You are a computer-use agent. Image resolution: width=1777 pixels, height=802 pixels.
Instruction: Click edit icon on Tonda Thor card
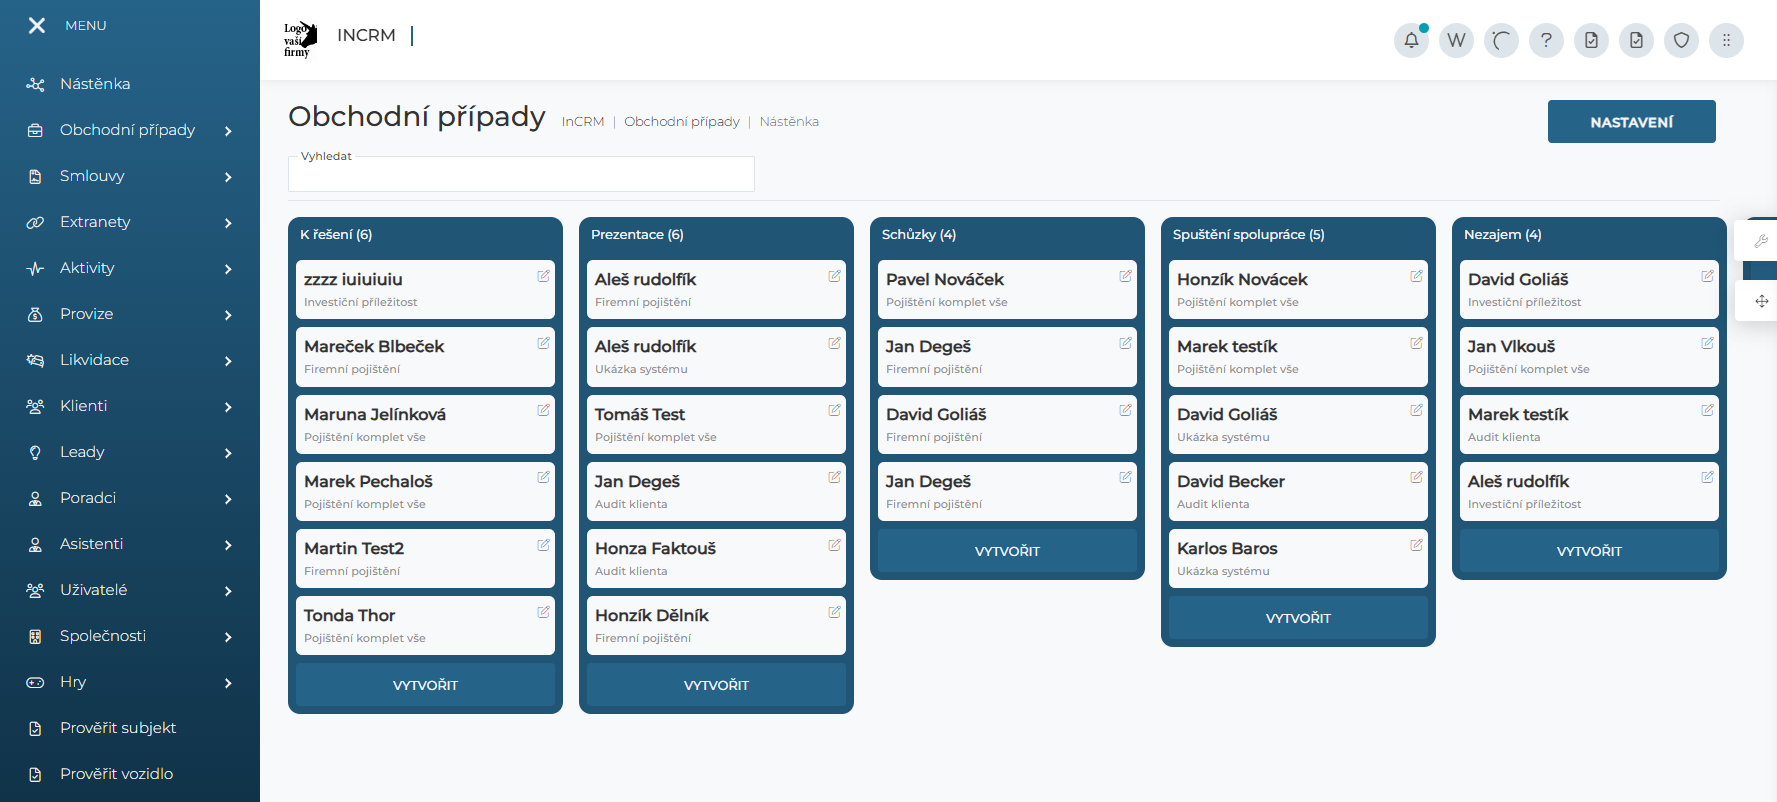pyautogui.click(x=543, y=612)
